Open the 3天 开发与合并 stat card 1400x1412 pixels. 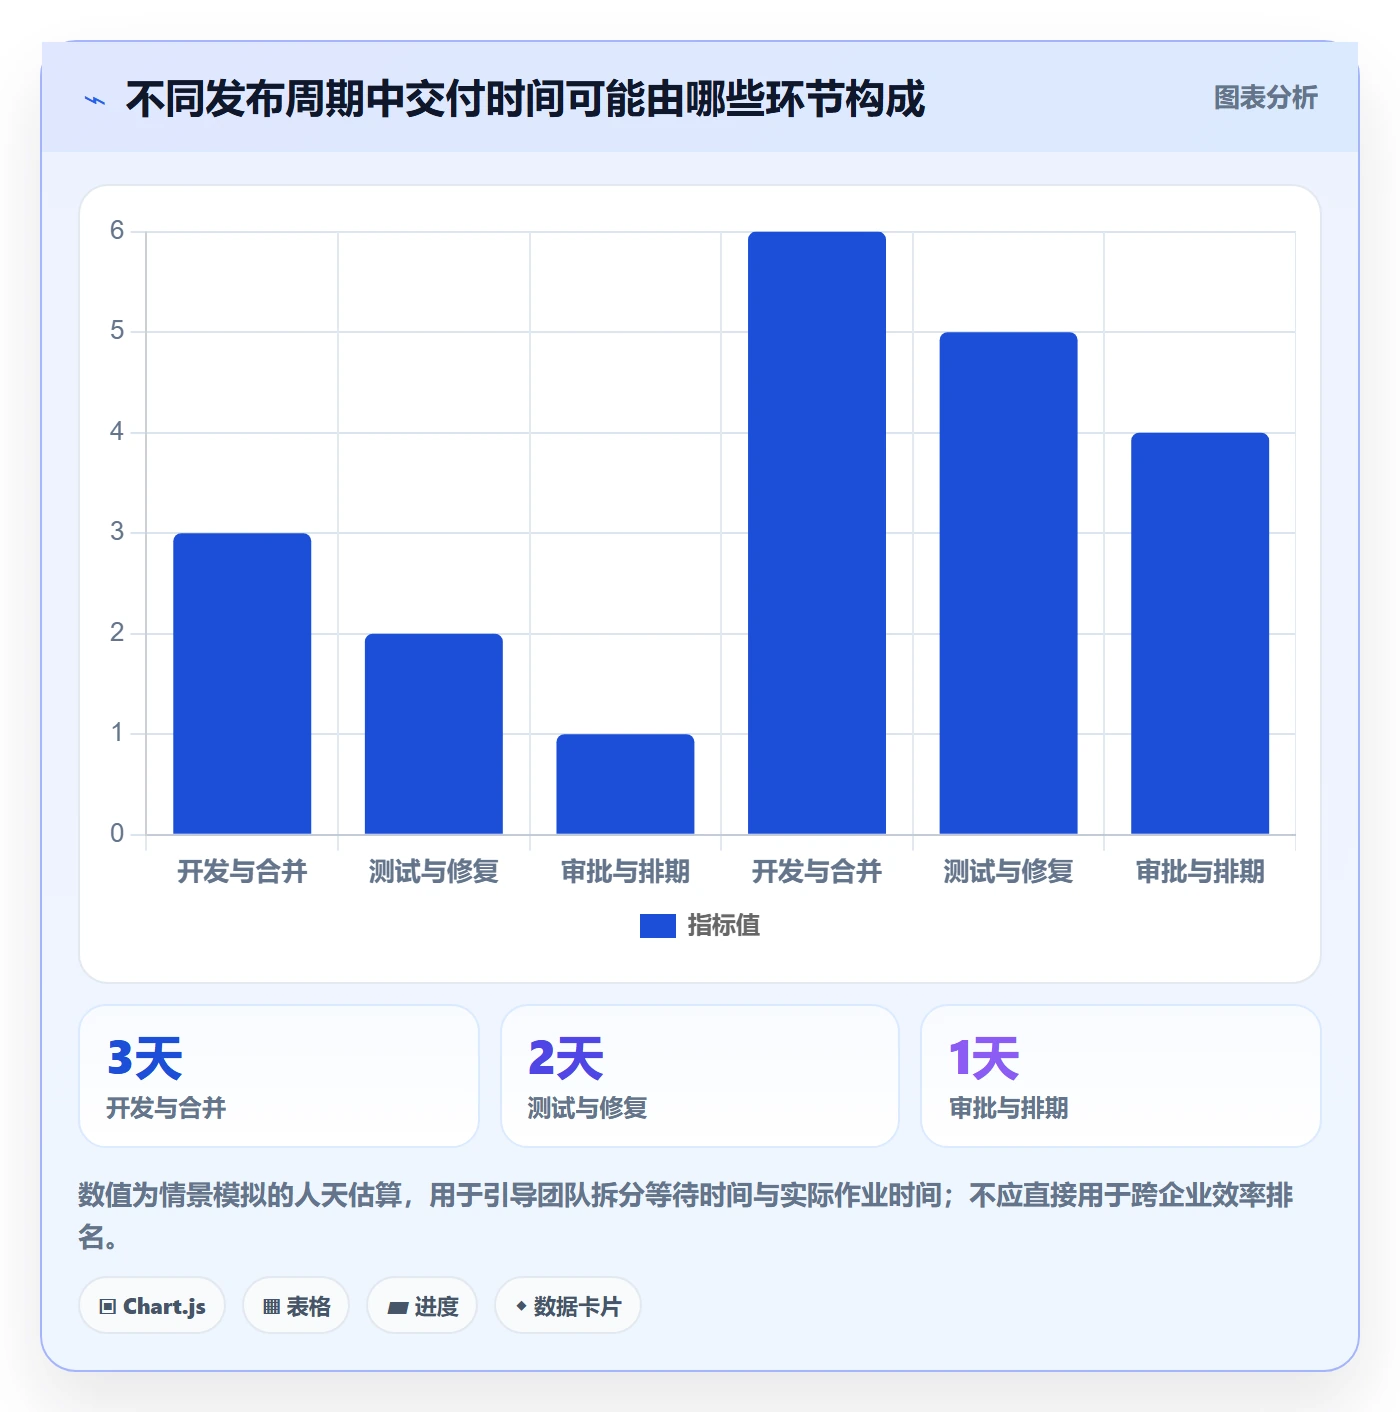tap(279, 1076)
